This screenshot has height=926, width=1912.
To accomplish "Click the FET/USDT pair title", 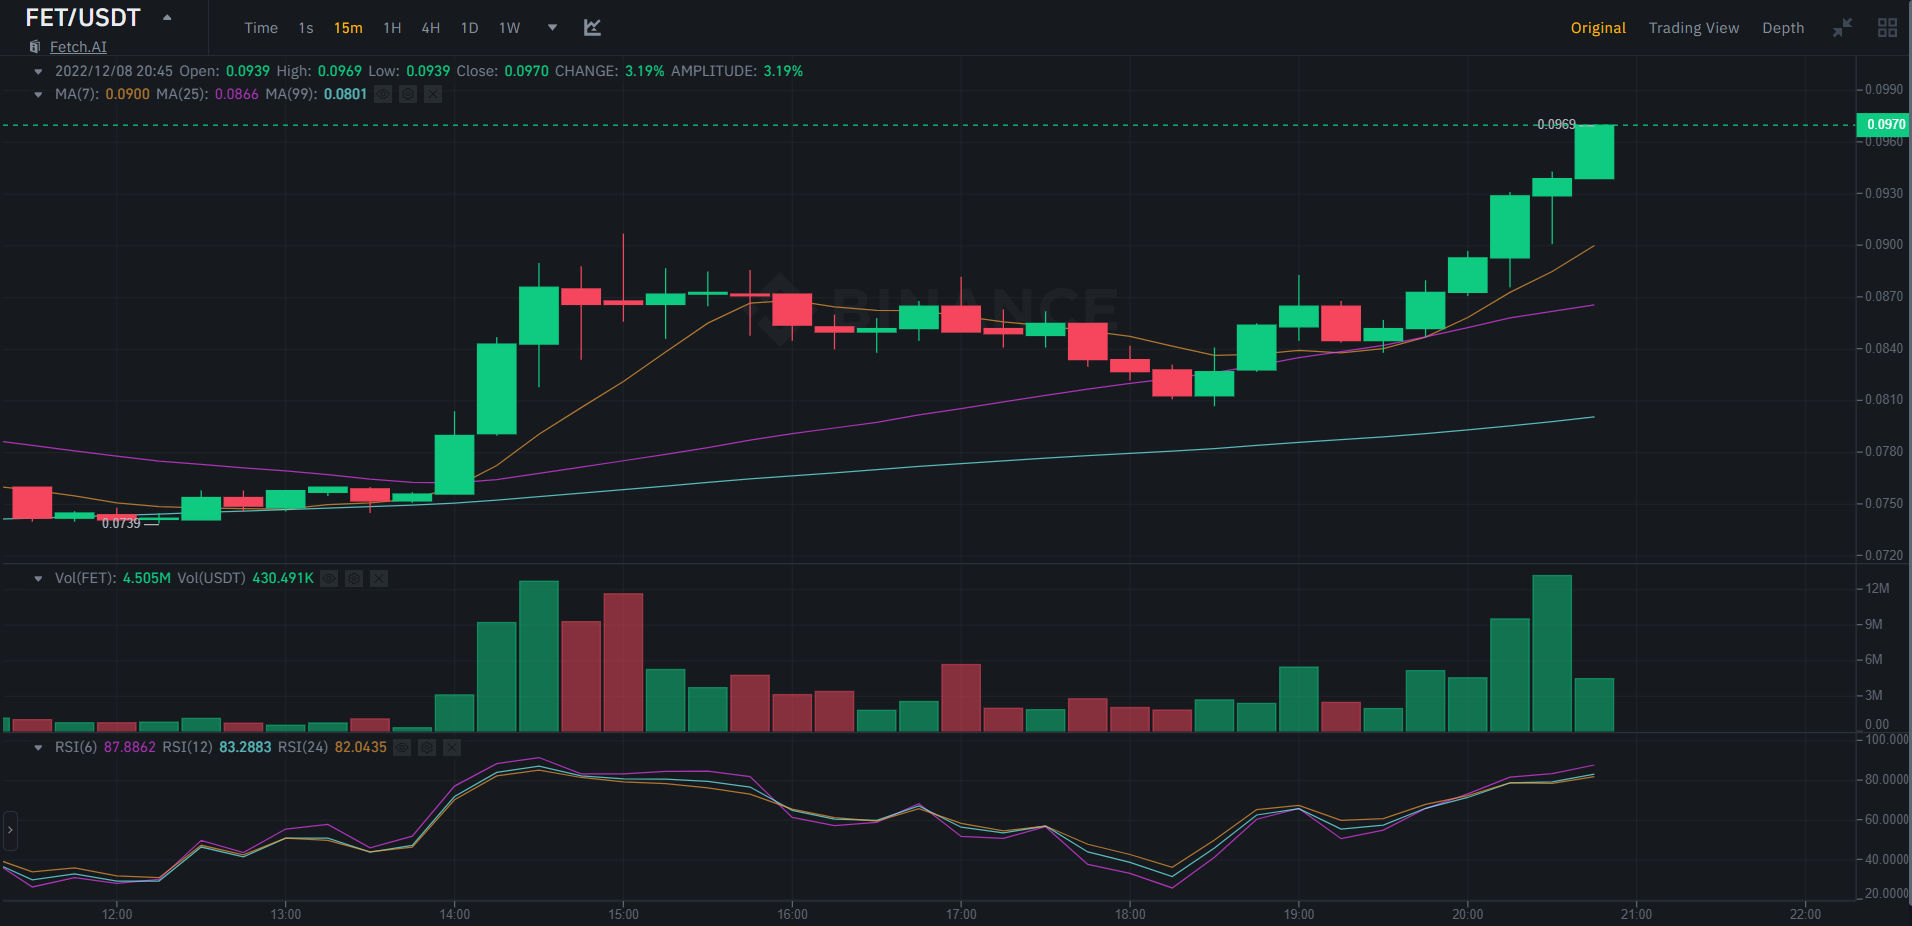I will click(x=83, y=18).
